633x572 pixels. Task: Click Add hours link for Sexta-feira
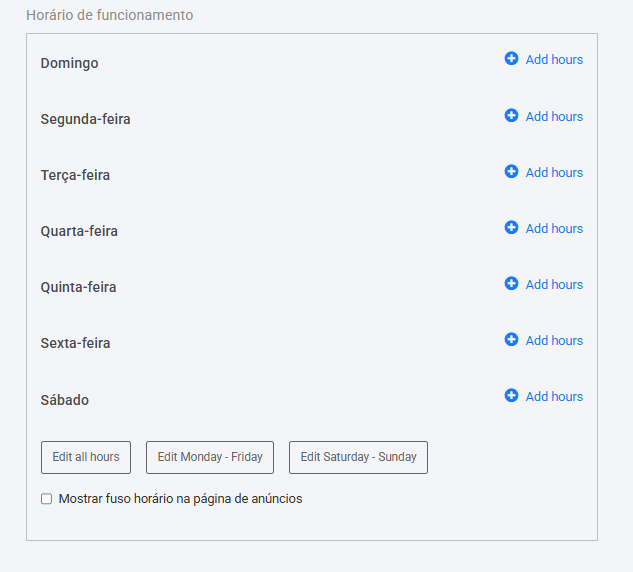pyautogui.click(x=554, y=341)
